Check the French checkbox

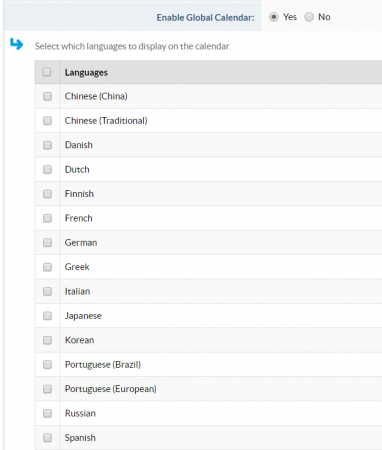click(x=47, y=218)
